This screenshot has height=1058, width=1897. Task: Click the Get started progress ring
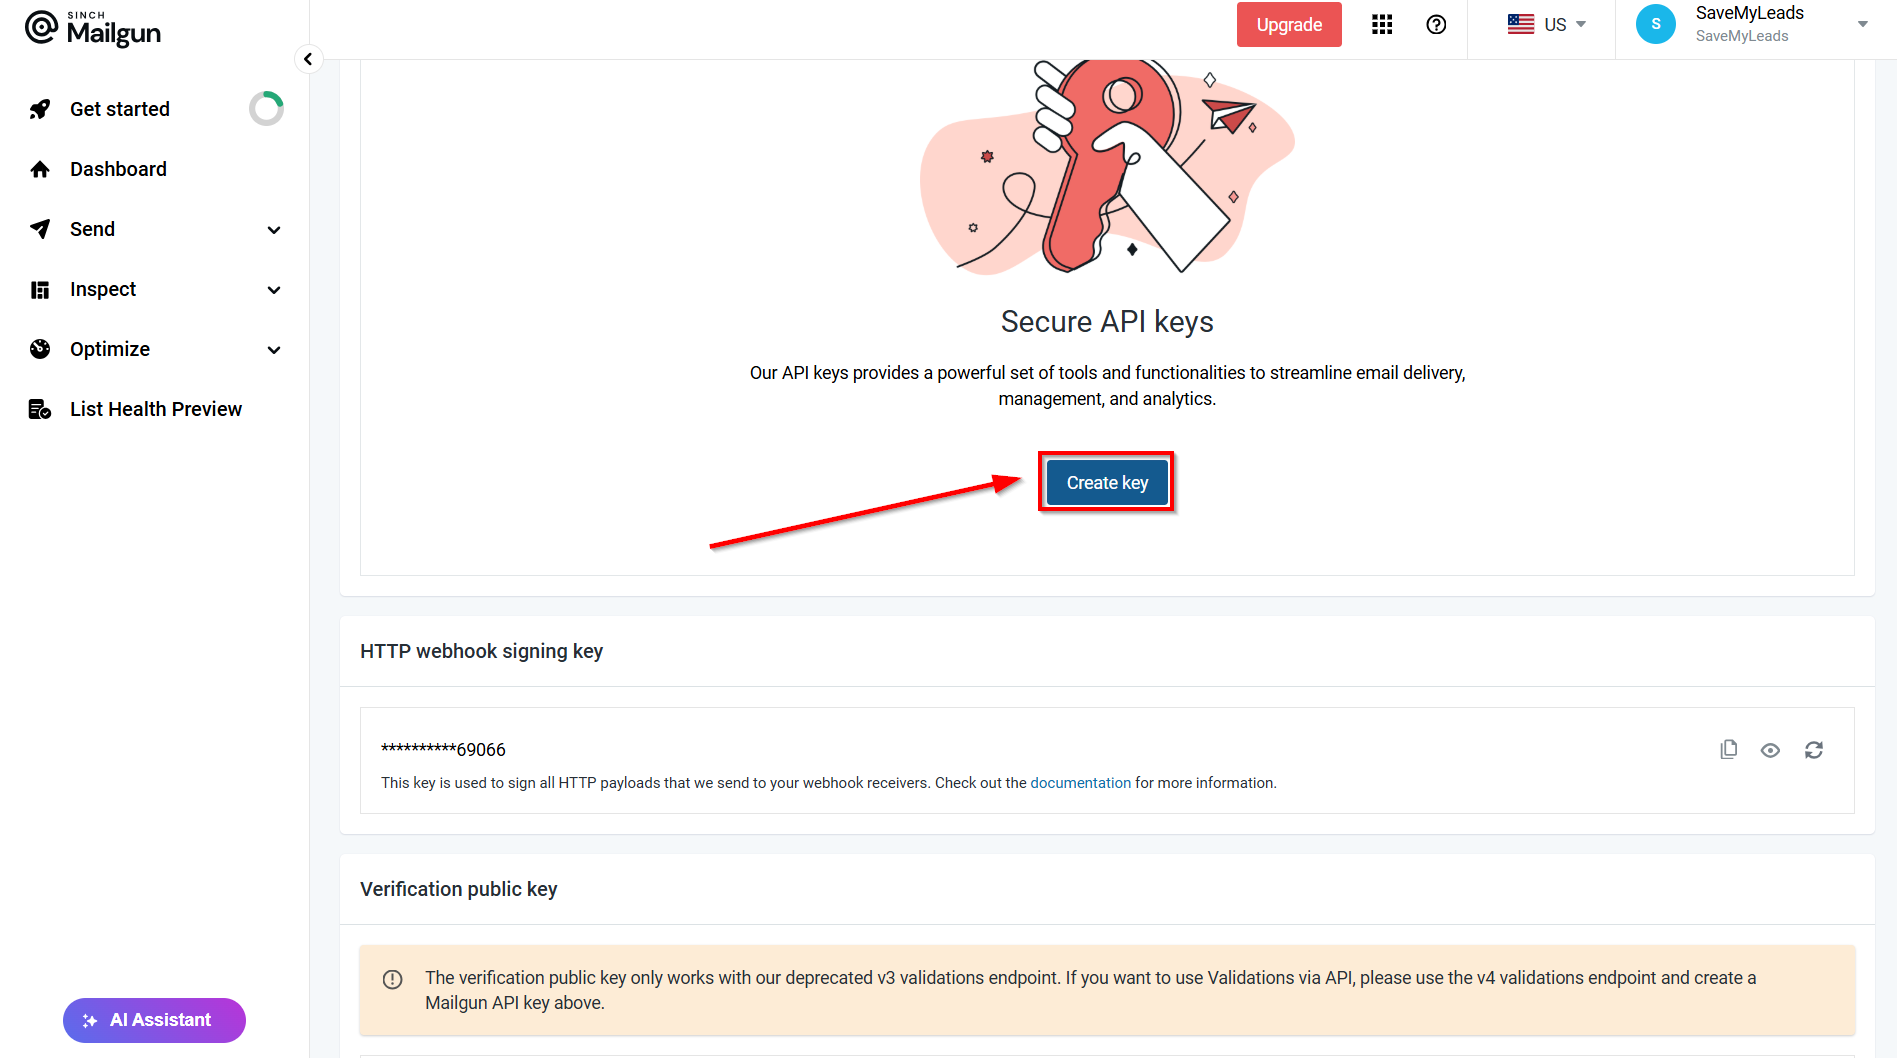coord(266,109)
